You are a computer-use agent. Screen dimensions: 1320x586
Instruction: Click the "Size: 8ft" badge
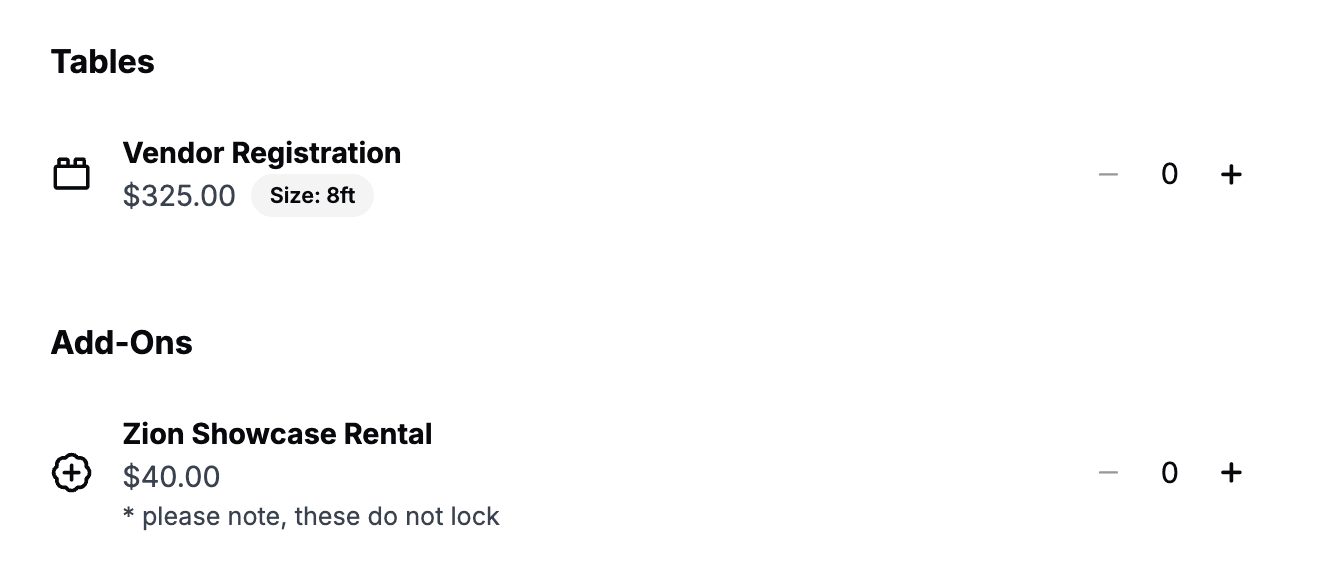[x=312, y=195]
